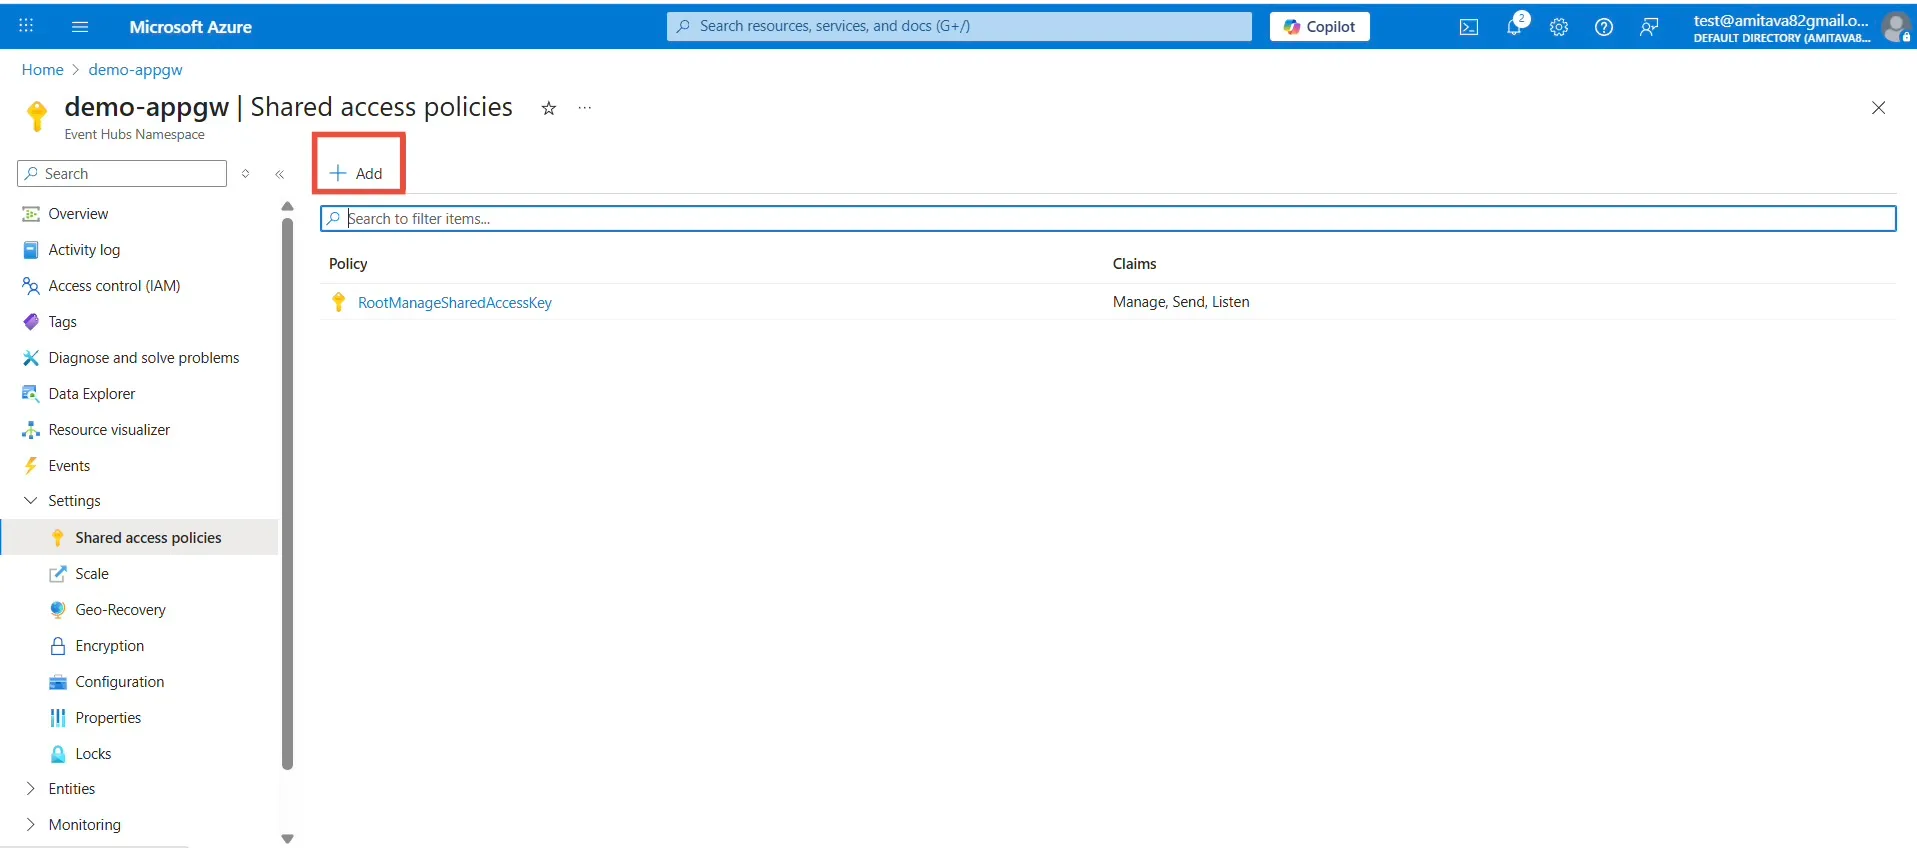Screen dimensions: 1917x848
Task: Open demo-appgw breadcrumb link
Action: tap(135, 70)
